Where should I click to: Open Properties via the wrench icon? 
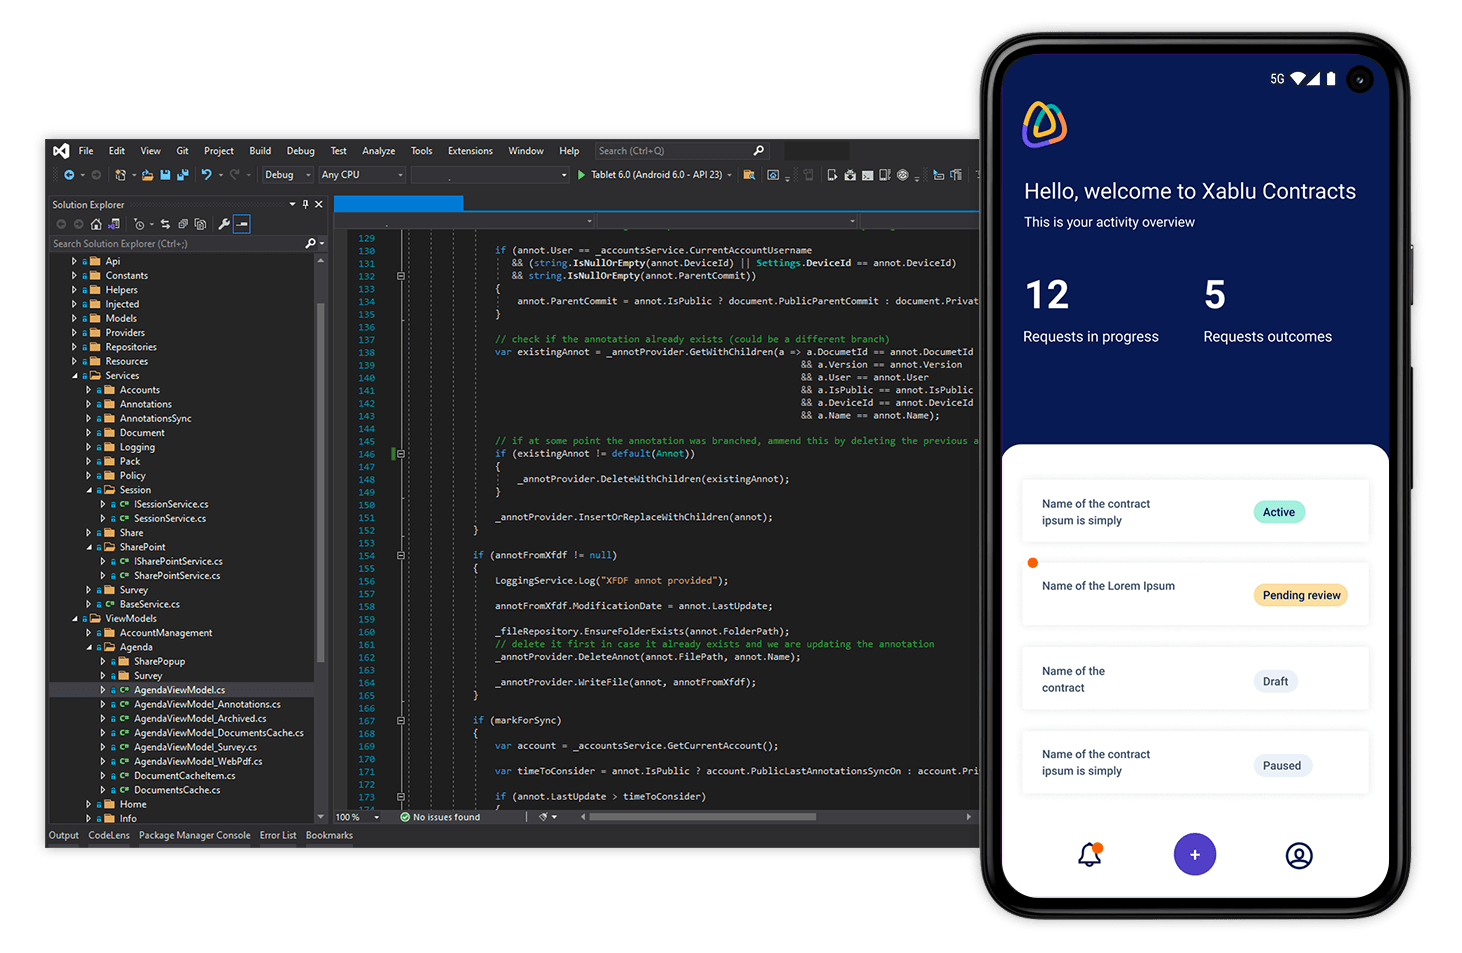[224, 224]
